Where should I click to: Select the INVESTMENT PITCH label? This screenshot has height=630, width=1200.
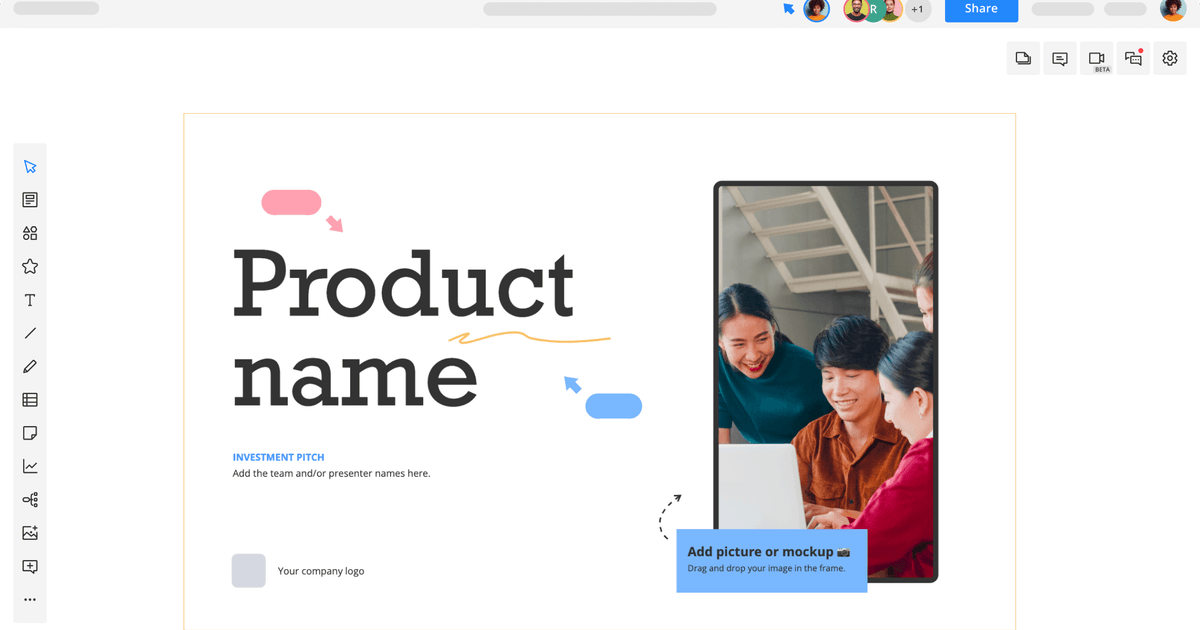279,457
